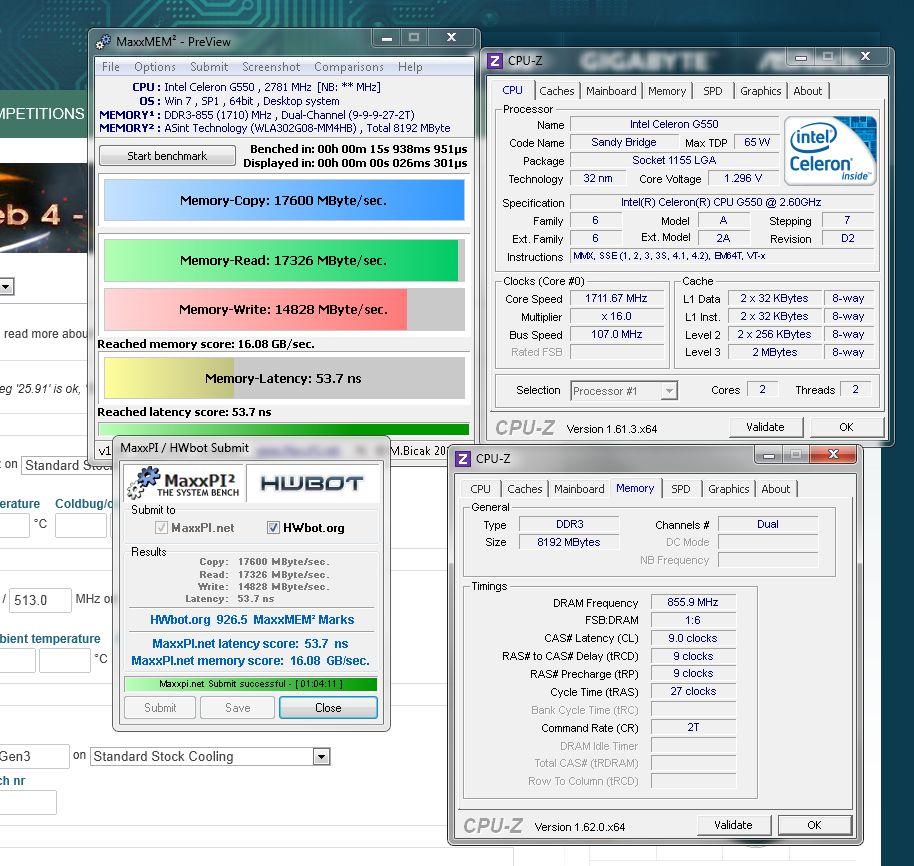
Task: Click the MaxxPI² system bench logo
Action: [184, 483]
